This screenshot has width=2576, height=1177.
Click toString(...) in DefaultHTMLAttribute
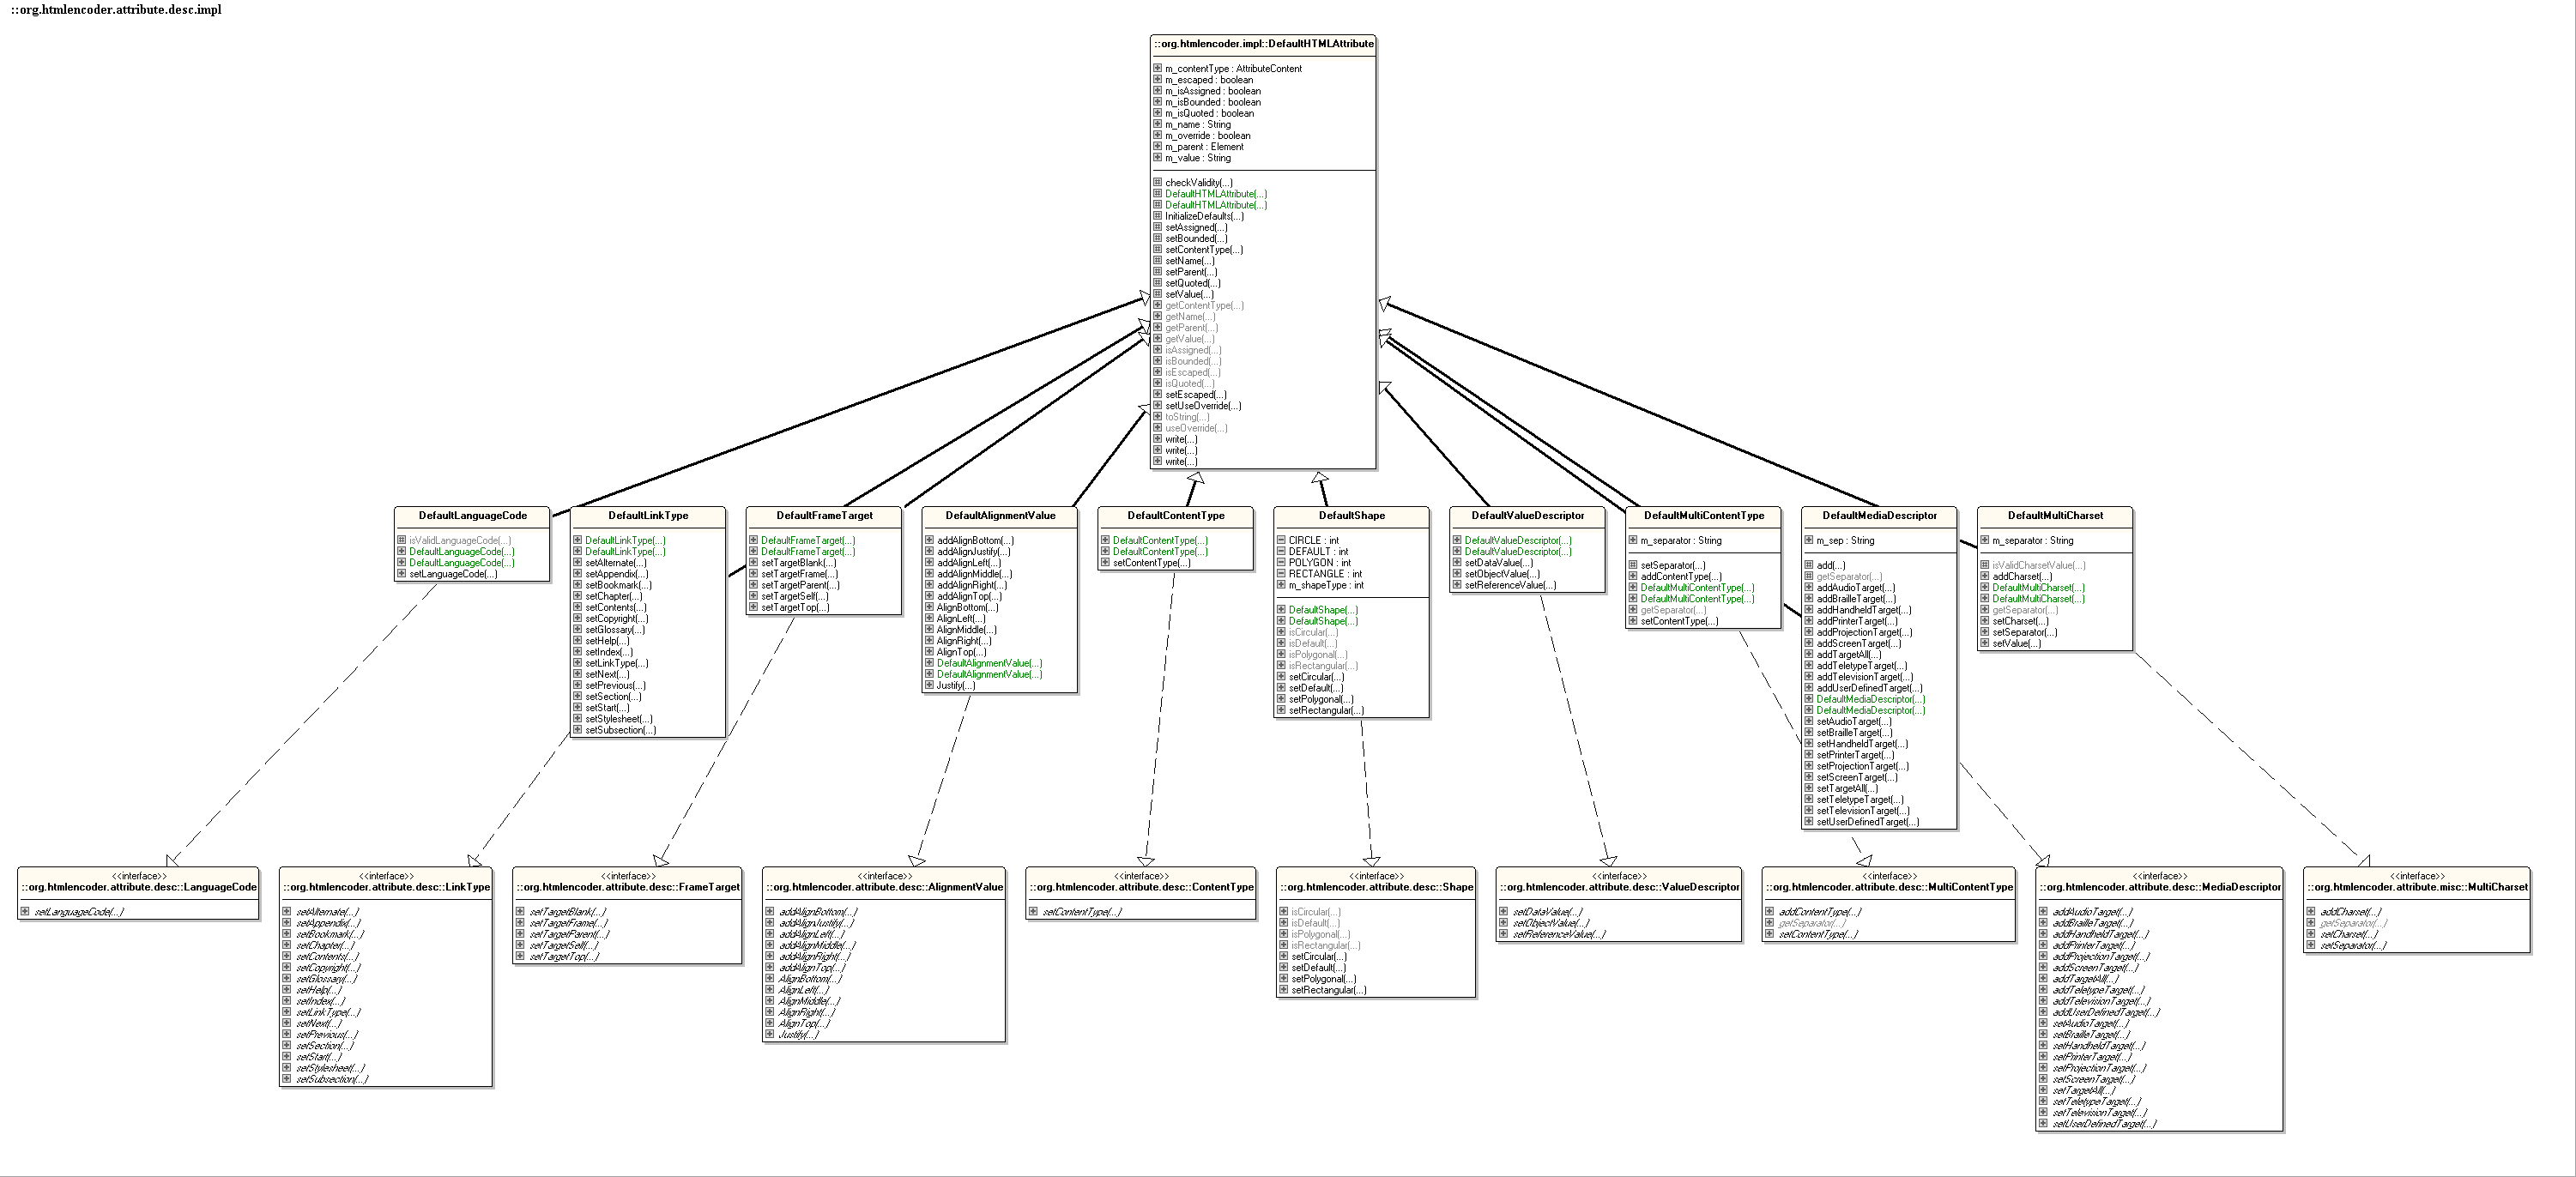pyautogui.click(x=1187, y=417)
